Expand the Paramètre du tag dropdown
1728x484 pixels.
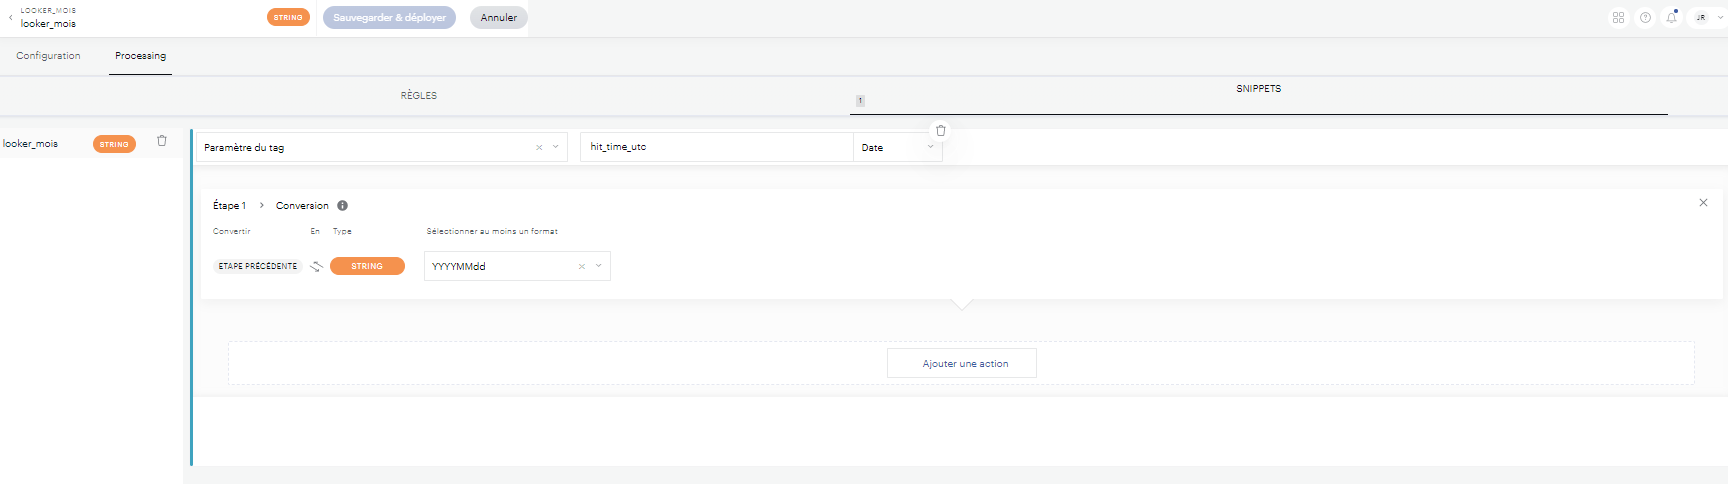(x=556, y=147)
